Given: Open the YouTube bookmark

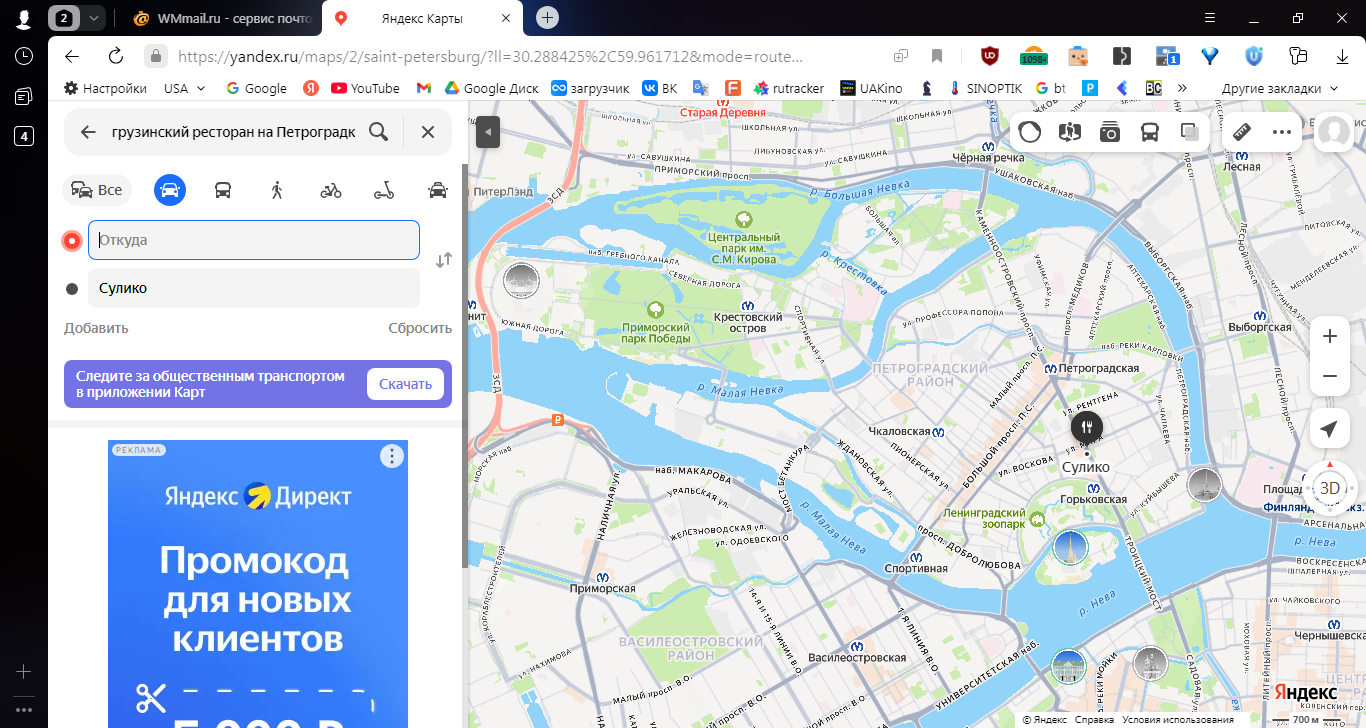Looking at the screenshot, I should coord(365,88).
